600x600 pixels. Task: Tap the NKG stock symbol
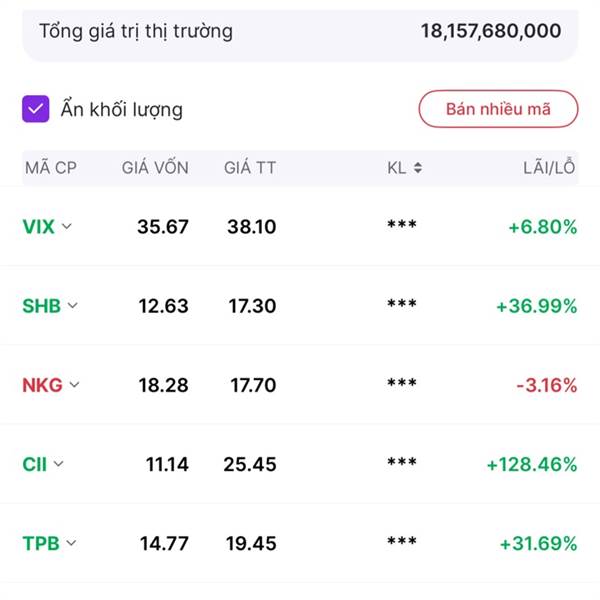42,385
